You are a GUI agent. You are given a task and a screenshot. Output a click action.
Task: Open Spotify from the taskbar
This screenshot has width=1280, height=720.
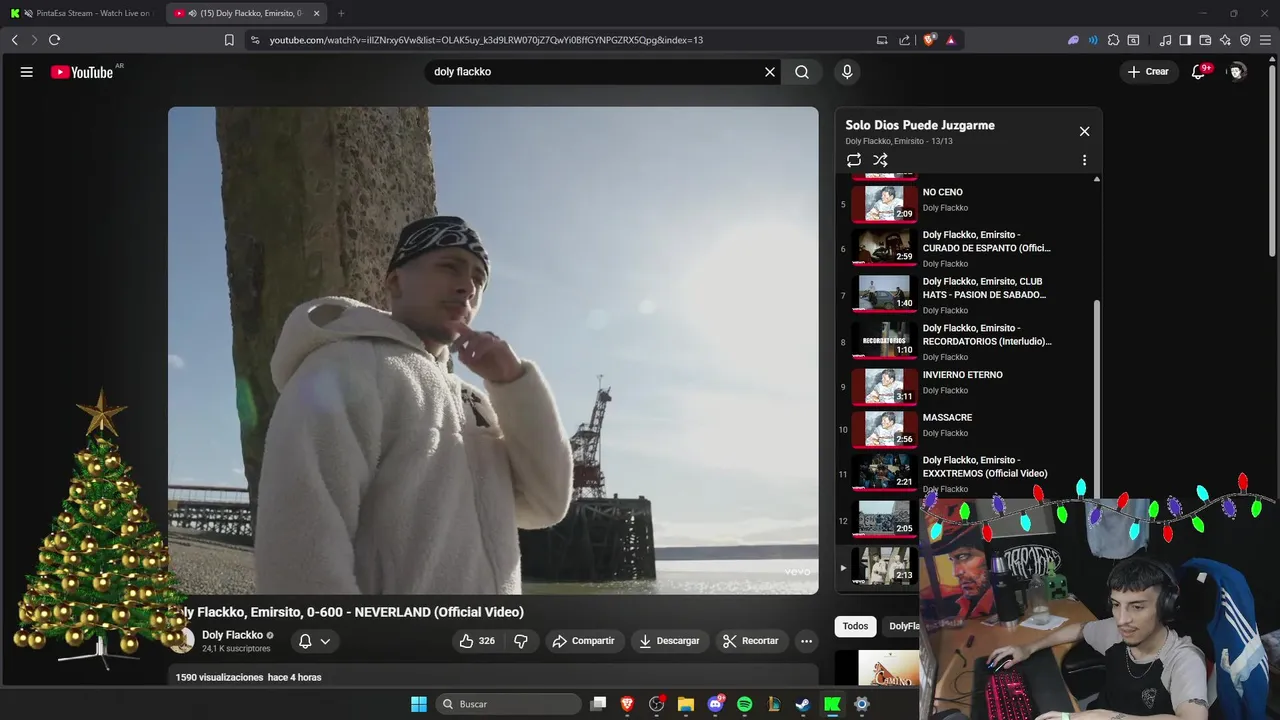click(x=744, y=704)
